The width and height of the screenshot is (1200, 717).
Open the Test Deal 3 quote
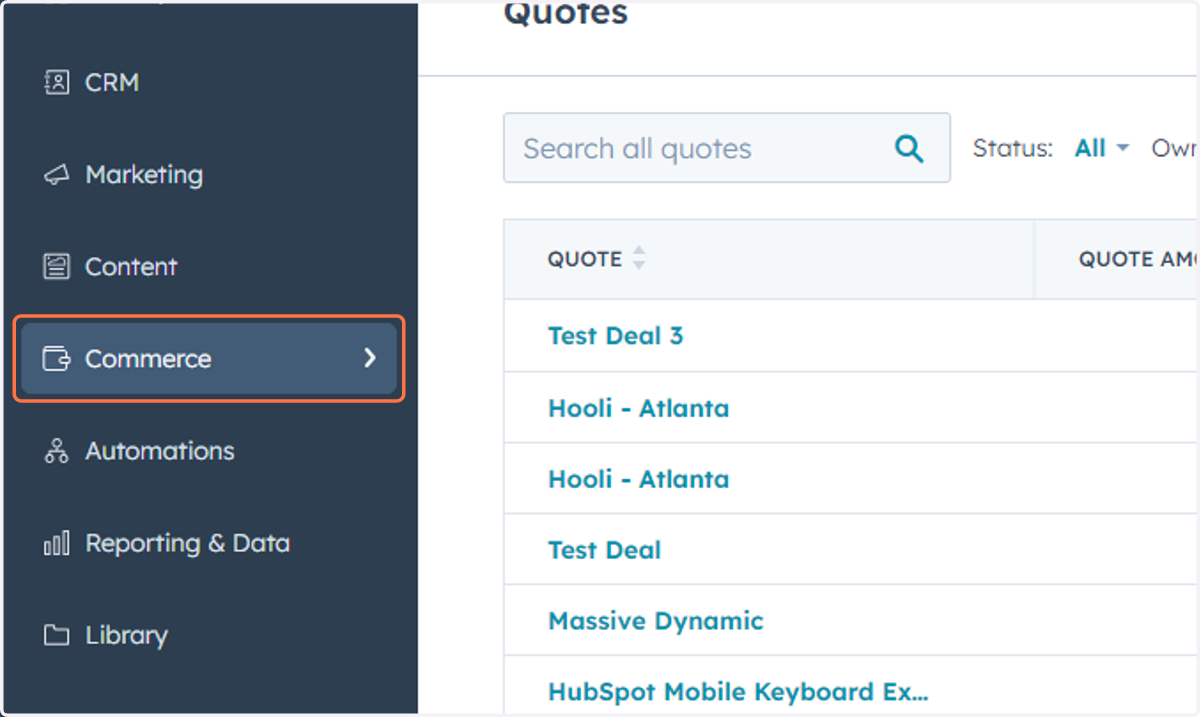[615, 336]
